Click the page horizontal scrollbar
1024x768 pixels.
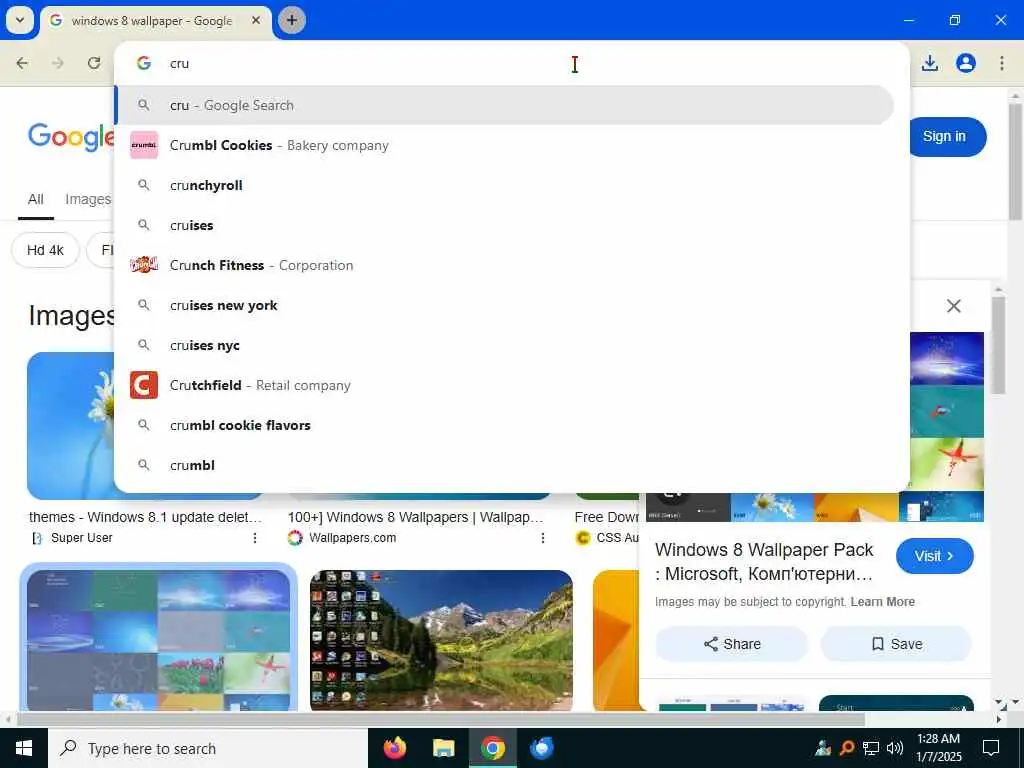click(x=441, y=720)
